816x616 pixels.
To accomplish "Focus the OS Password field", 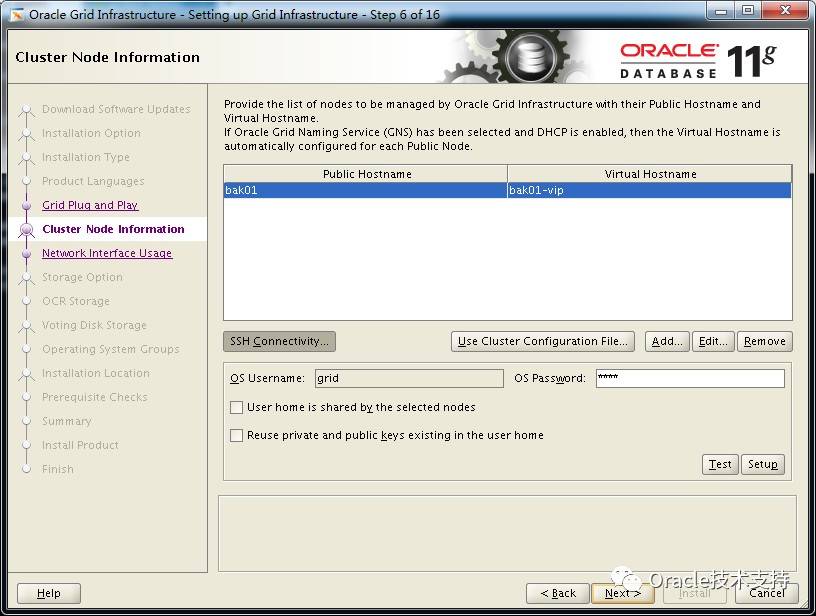I will point(690,378).
